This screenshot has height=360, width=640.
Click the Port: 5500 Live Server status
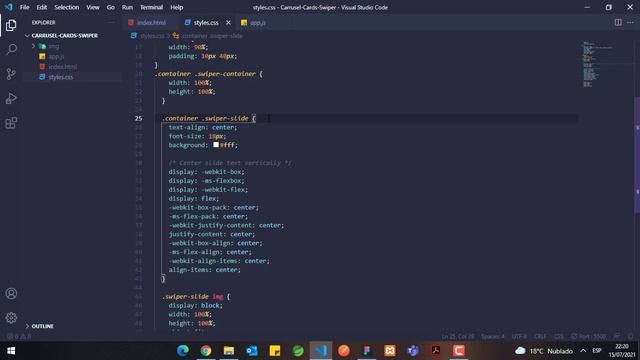point(588,336)
